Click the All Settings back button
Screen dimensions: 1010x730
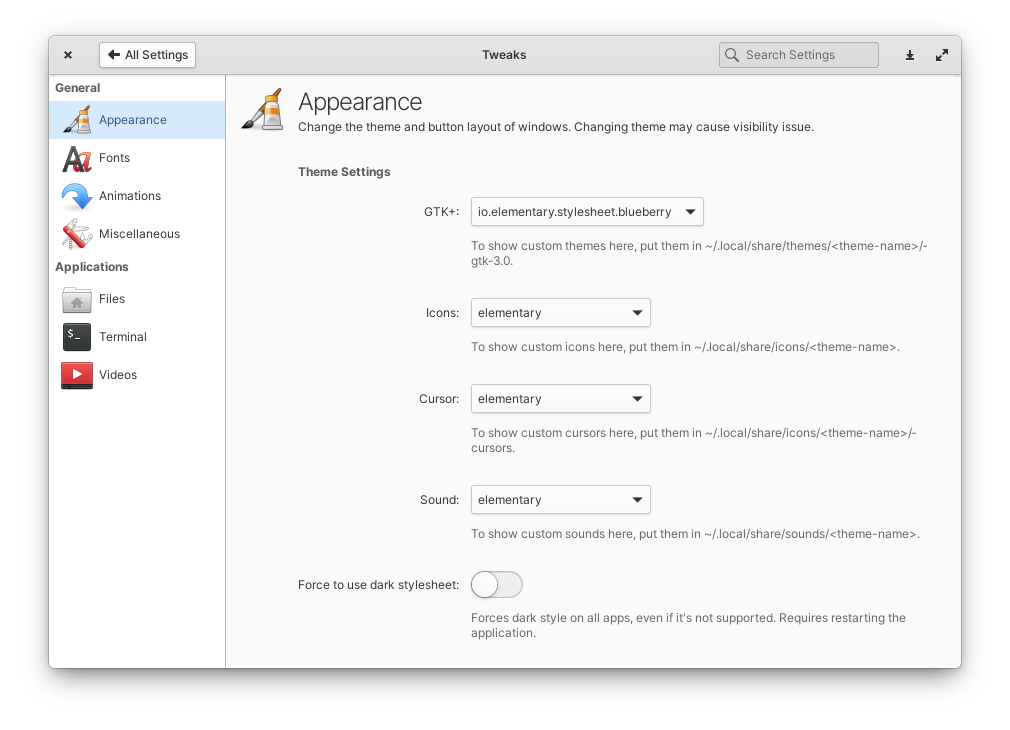click(x=147, y=55)
